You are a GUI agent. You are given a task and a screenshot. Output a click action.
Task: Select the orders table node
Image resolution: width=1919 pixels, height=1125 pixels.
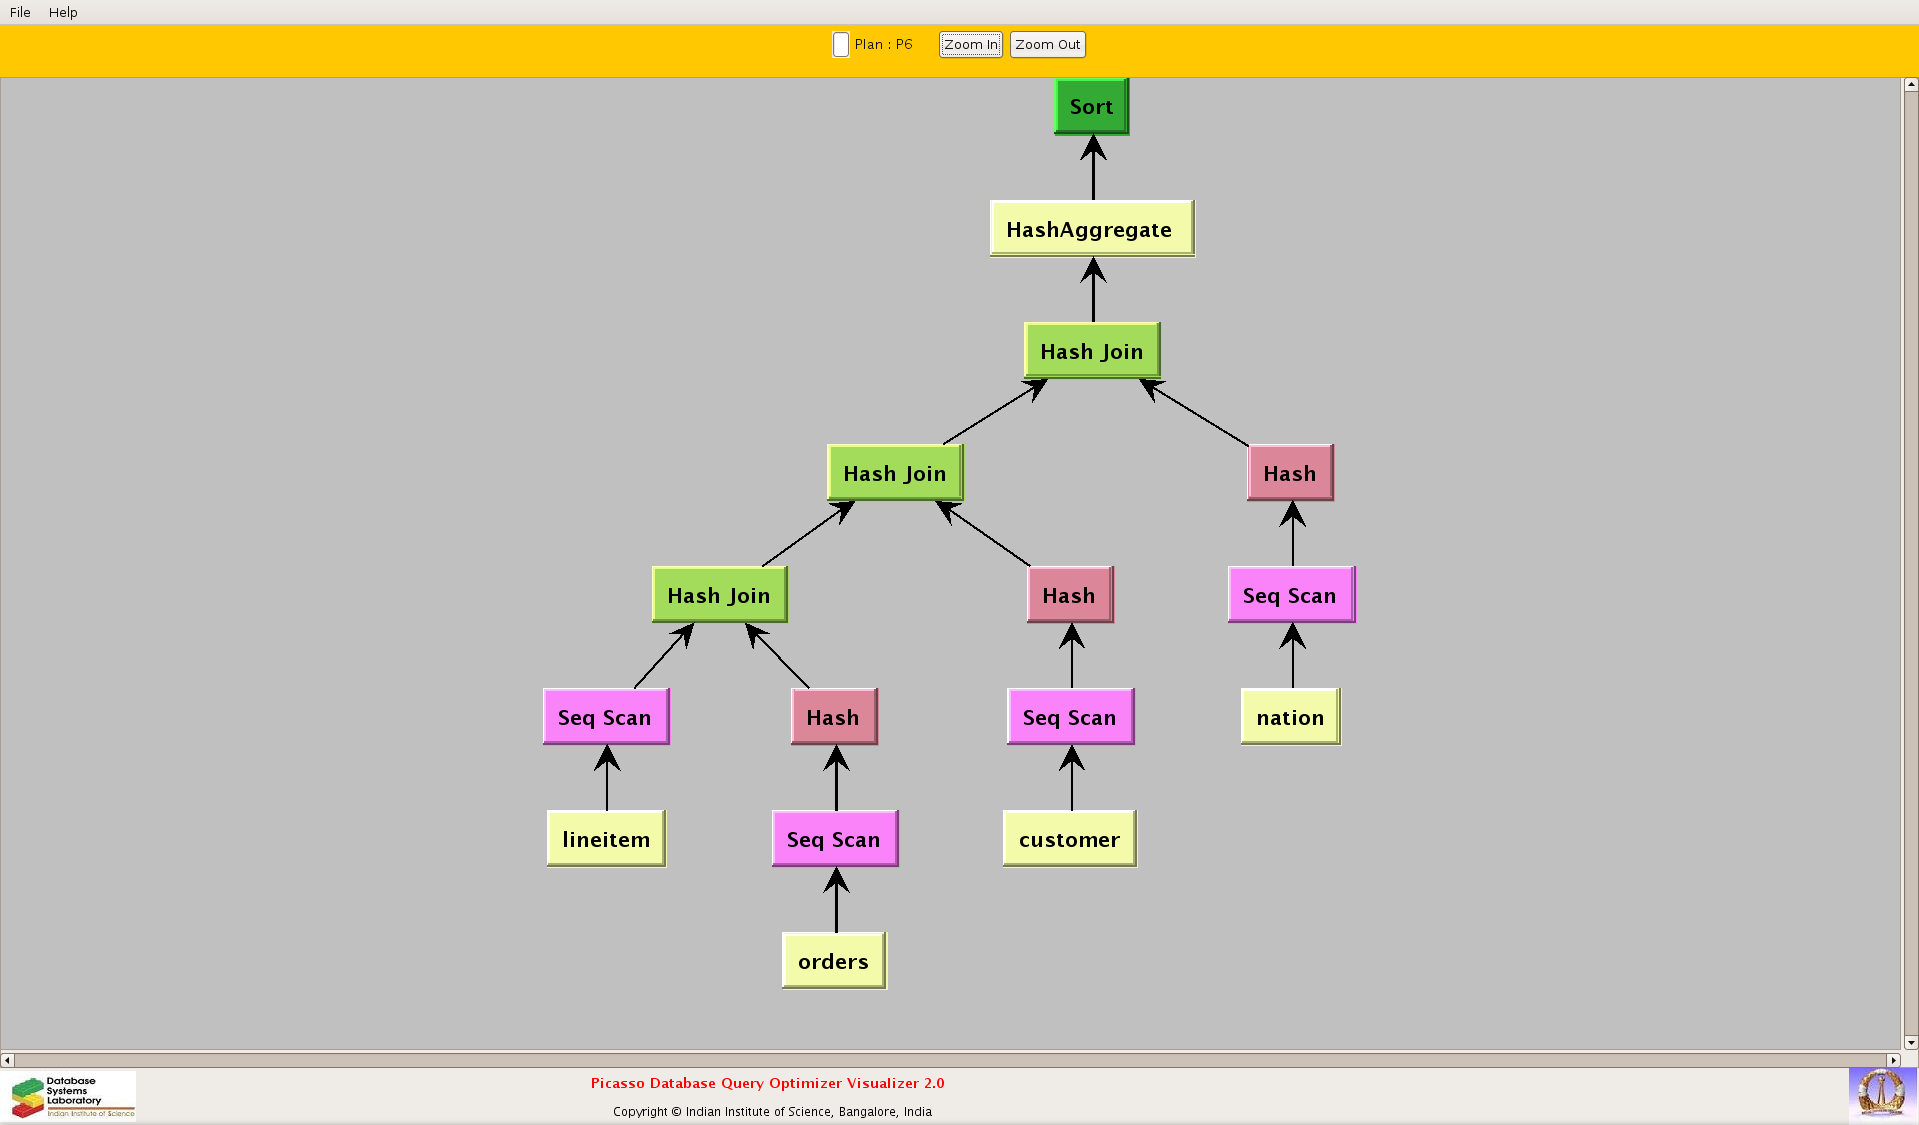[833, 961]
